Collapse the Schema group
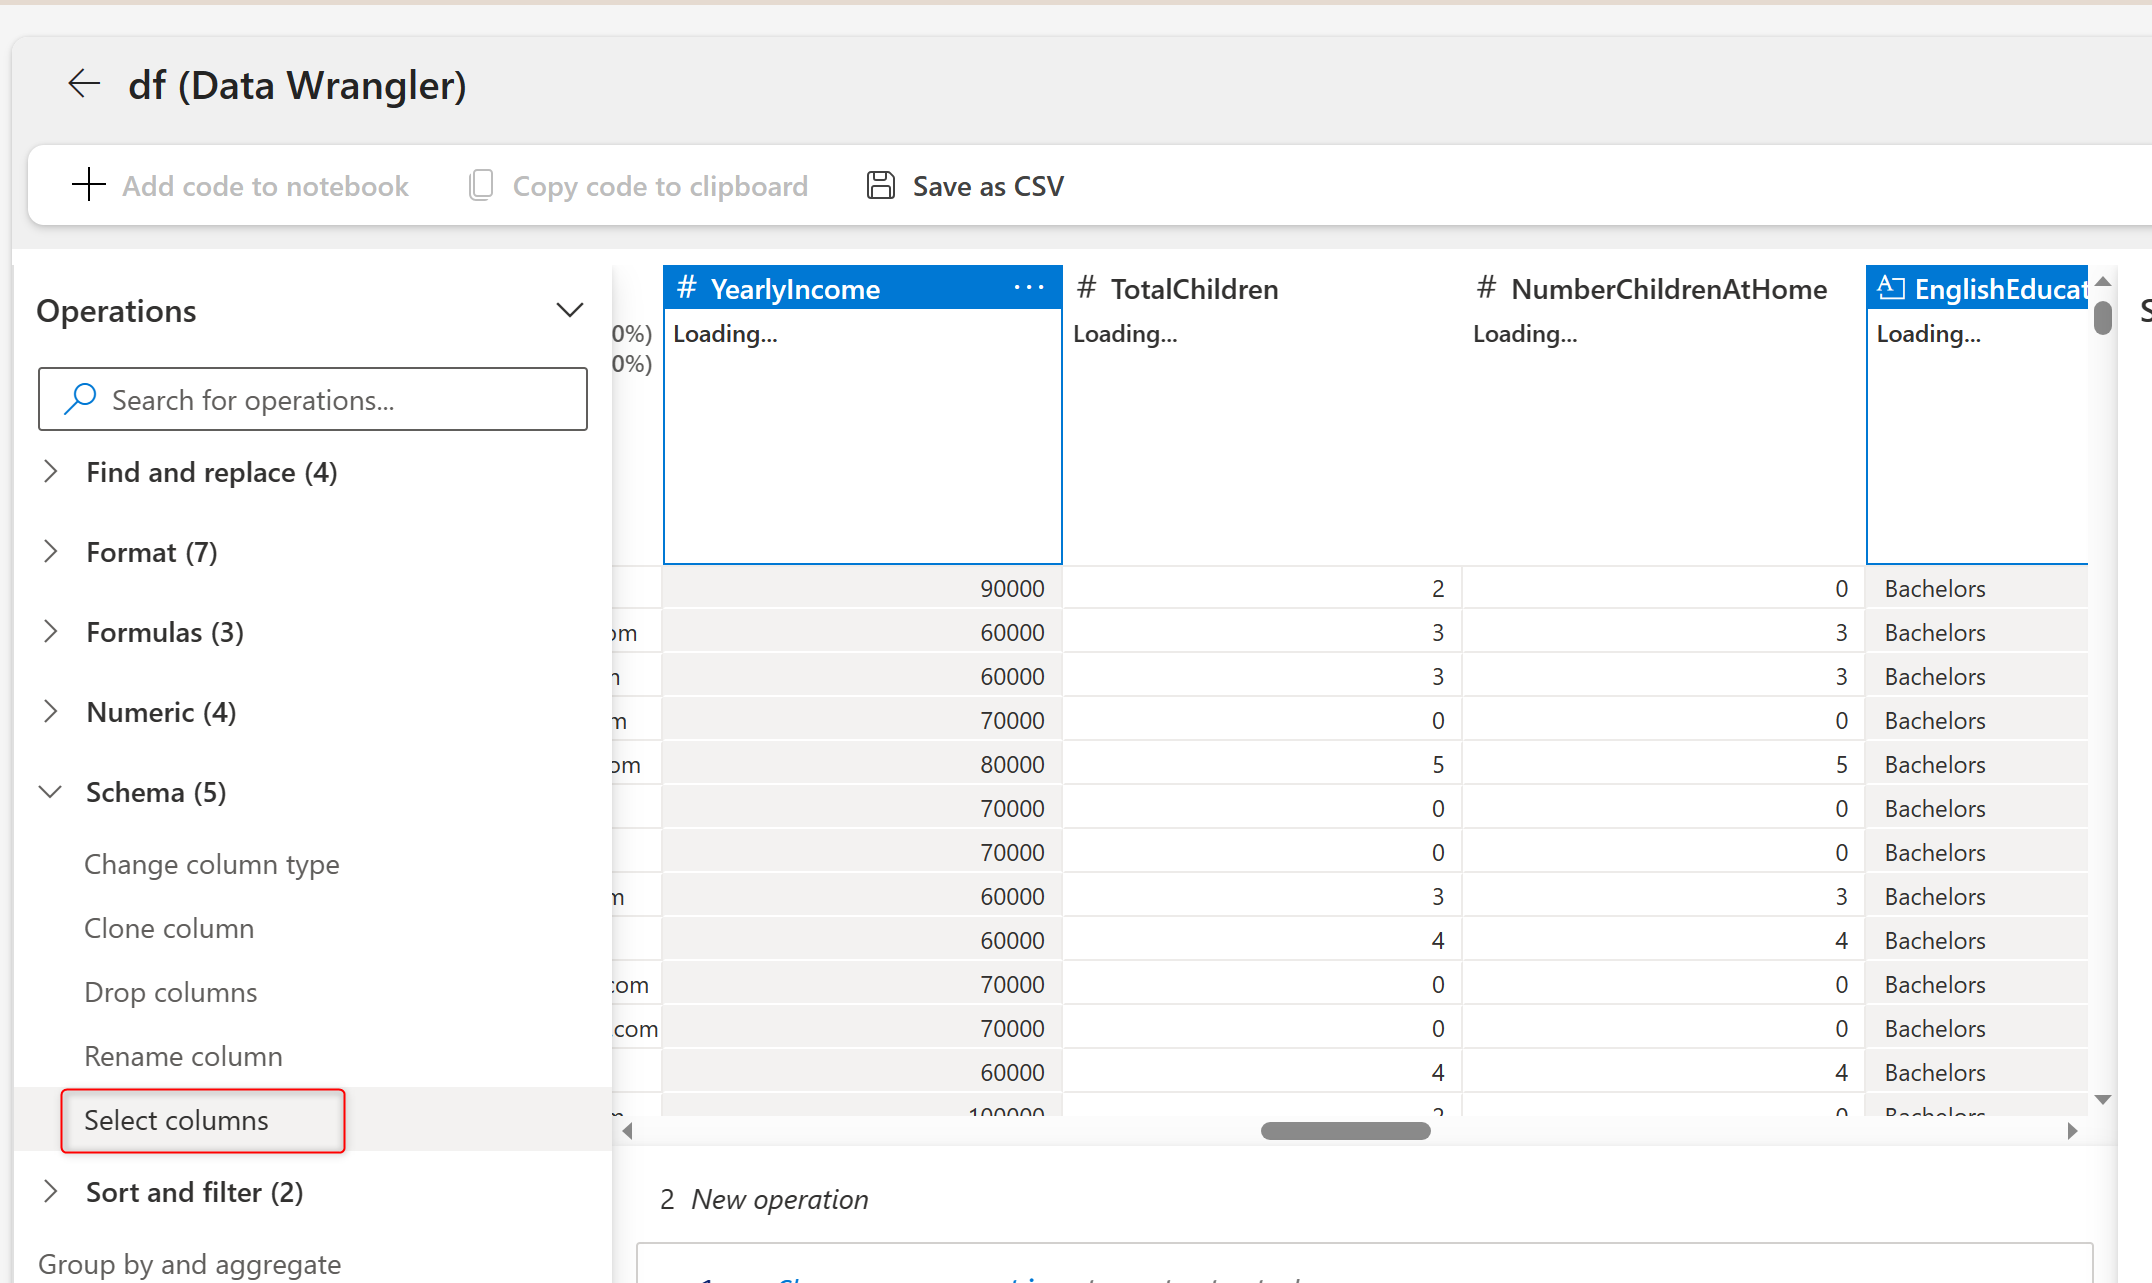Image resolution: width=2152 pixels, height=1283 pixels. click(x=51, y=792)
